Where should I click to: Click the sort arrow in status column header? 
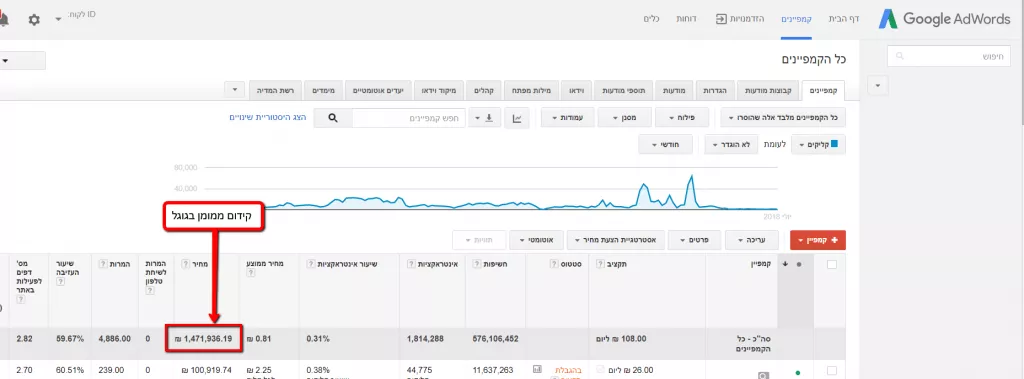pos(785,264)
